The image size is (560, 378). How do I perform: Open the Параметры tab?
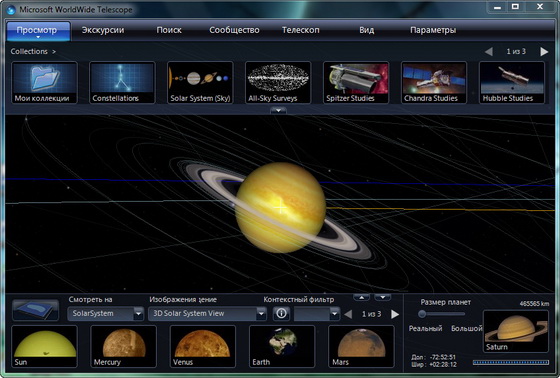[433, 30]
